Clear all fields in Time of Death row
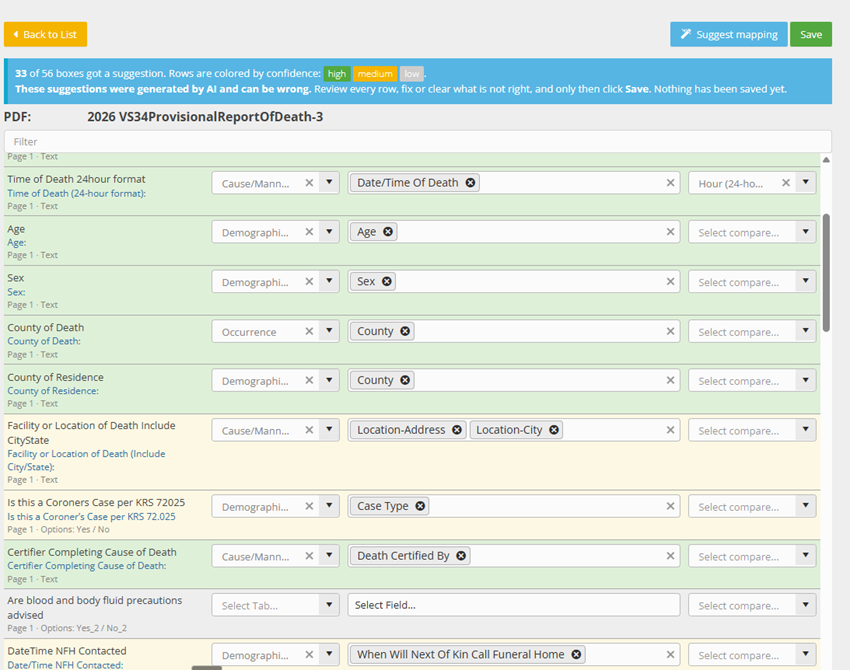This screenshot has height=670, width=850. point(671,183)
